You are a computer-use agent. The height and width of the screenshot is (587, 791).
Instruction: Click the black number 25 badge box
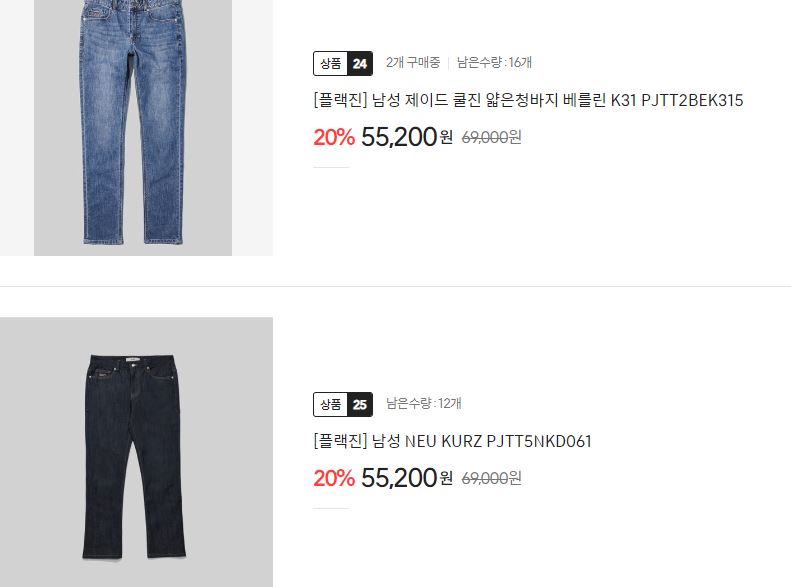tap(360, 404)
